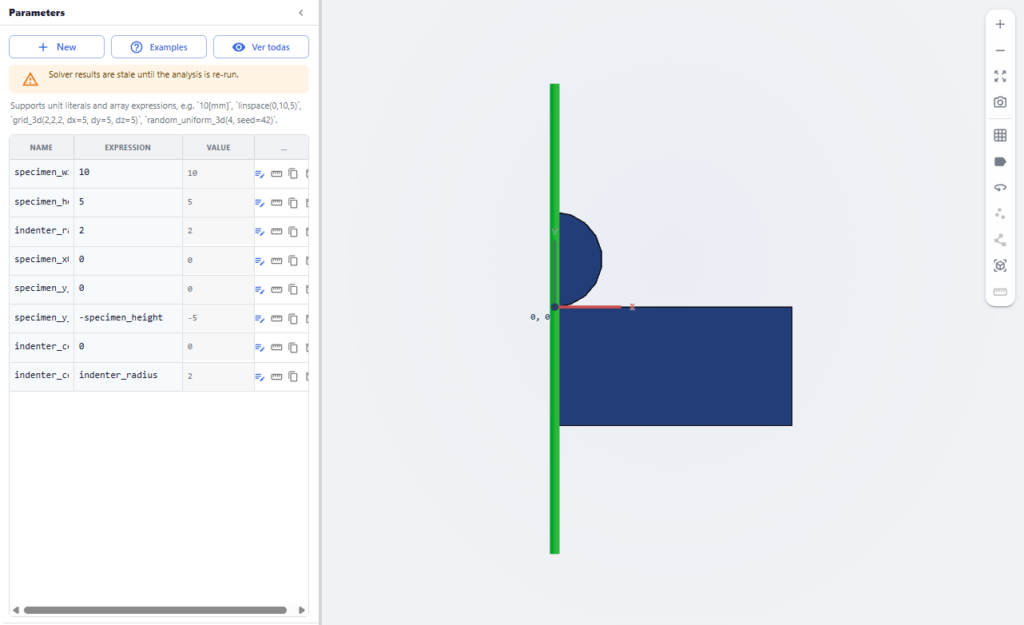Click the horizontal scrollbar thumb under the parameters table
This screenshot has width=1024, height=625.
155,610
